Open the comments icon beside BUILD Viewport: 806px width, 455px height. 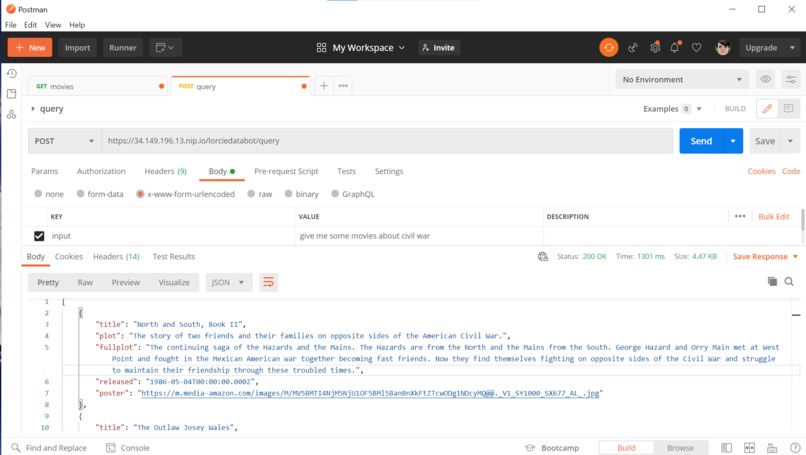(788, 108)
